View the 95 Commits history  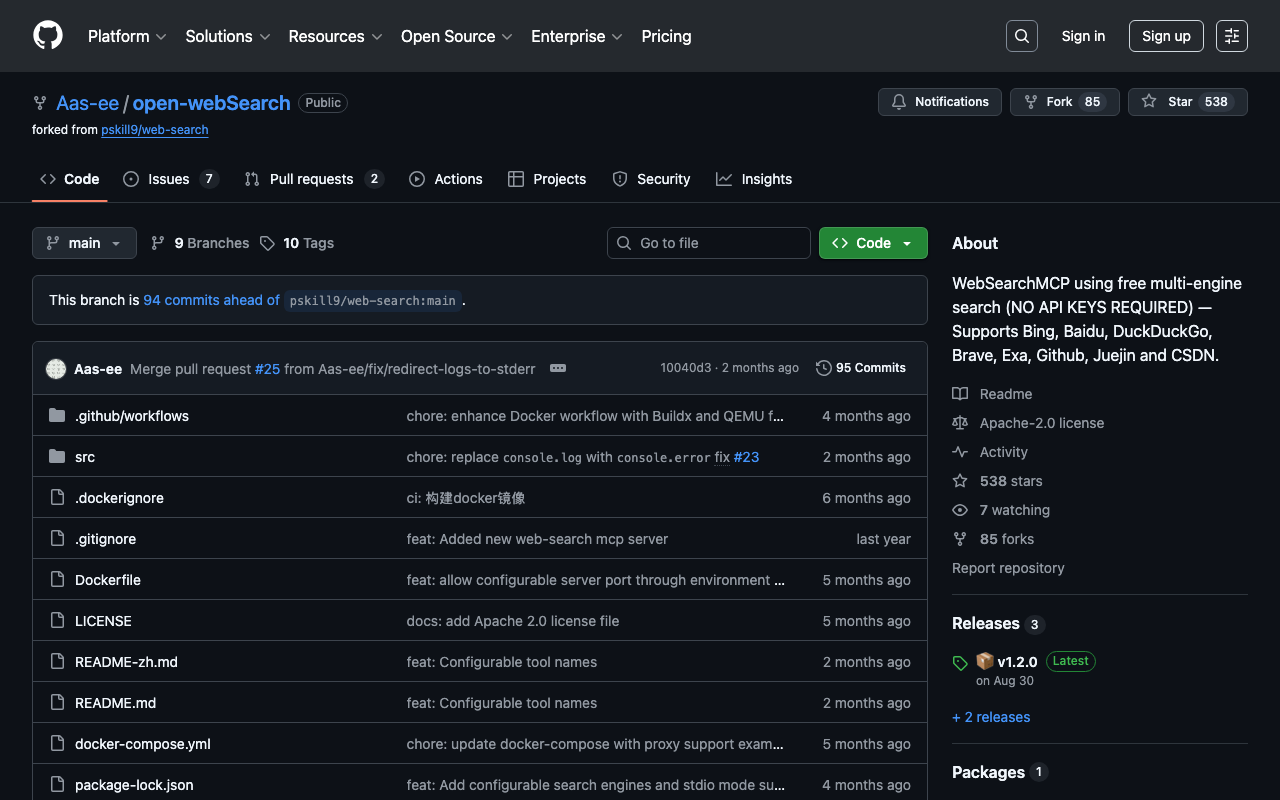(861, 368)
